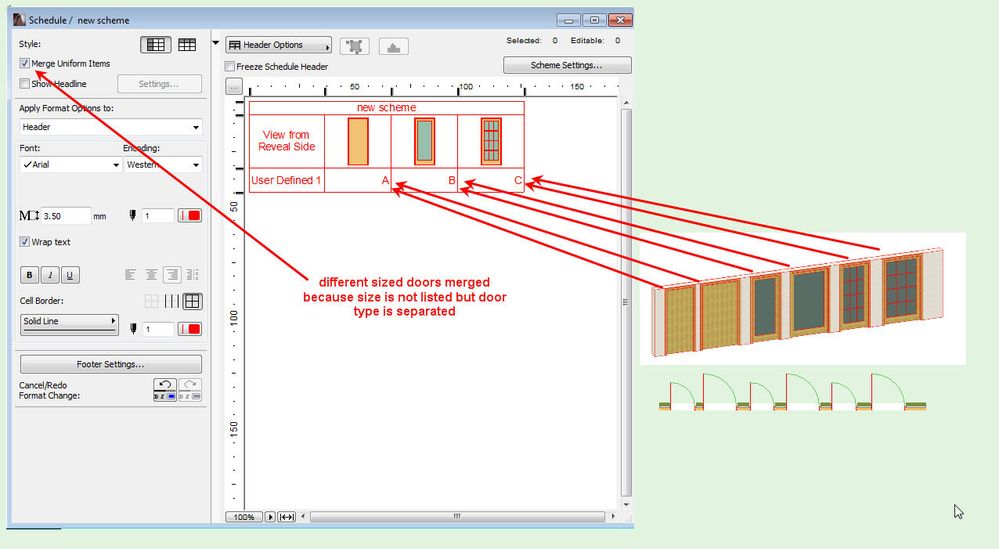Click the grayed Settings... button beside Show Headline
This screenshot has width=999, height=549.
159,83
